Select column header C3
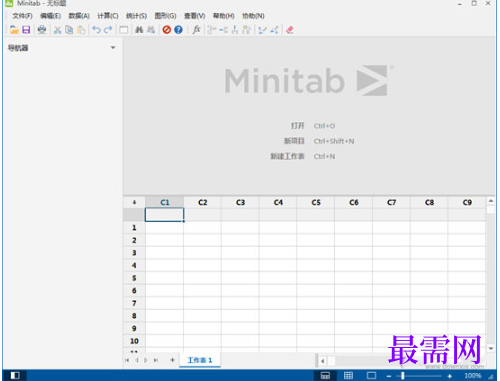This screenshot has height=381, width=500. (240, 202)
